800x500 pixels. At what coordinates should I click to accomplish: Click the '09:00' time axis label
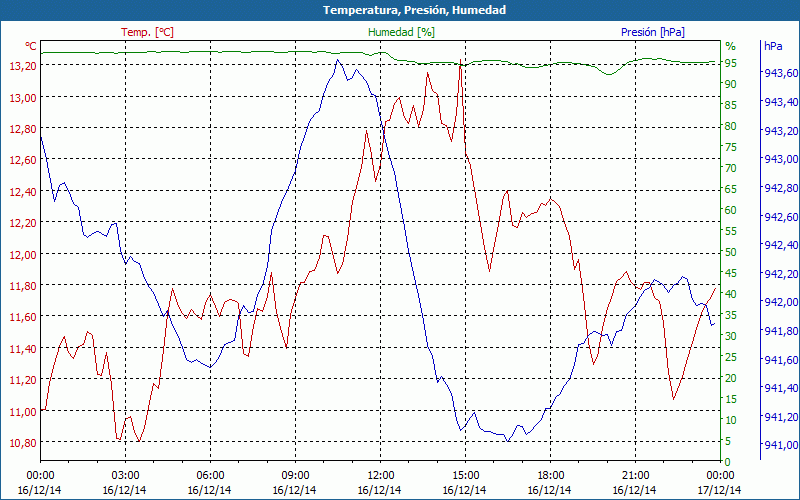pos(295,476)
